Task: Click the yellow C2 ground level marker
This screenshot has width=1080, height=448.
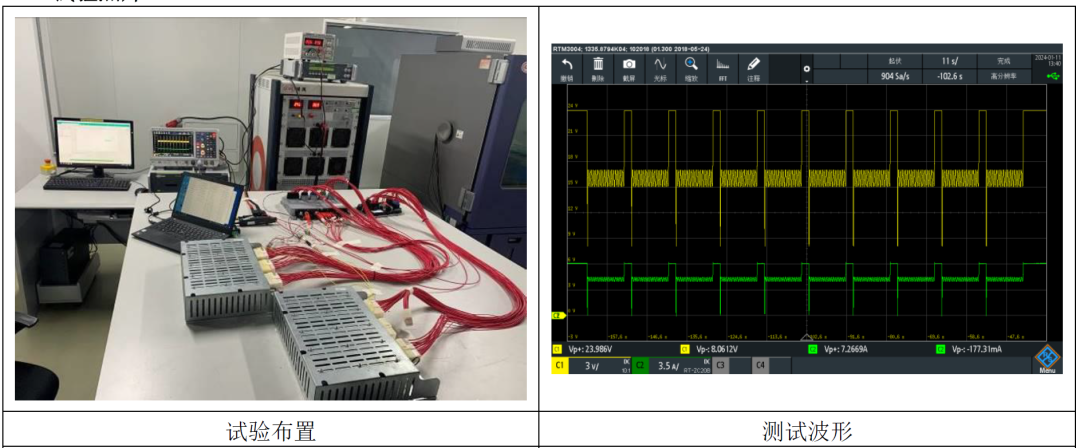Action: click(557, 316)
